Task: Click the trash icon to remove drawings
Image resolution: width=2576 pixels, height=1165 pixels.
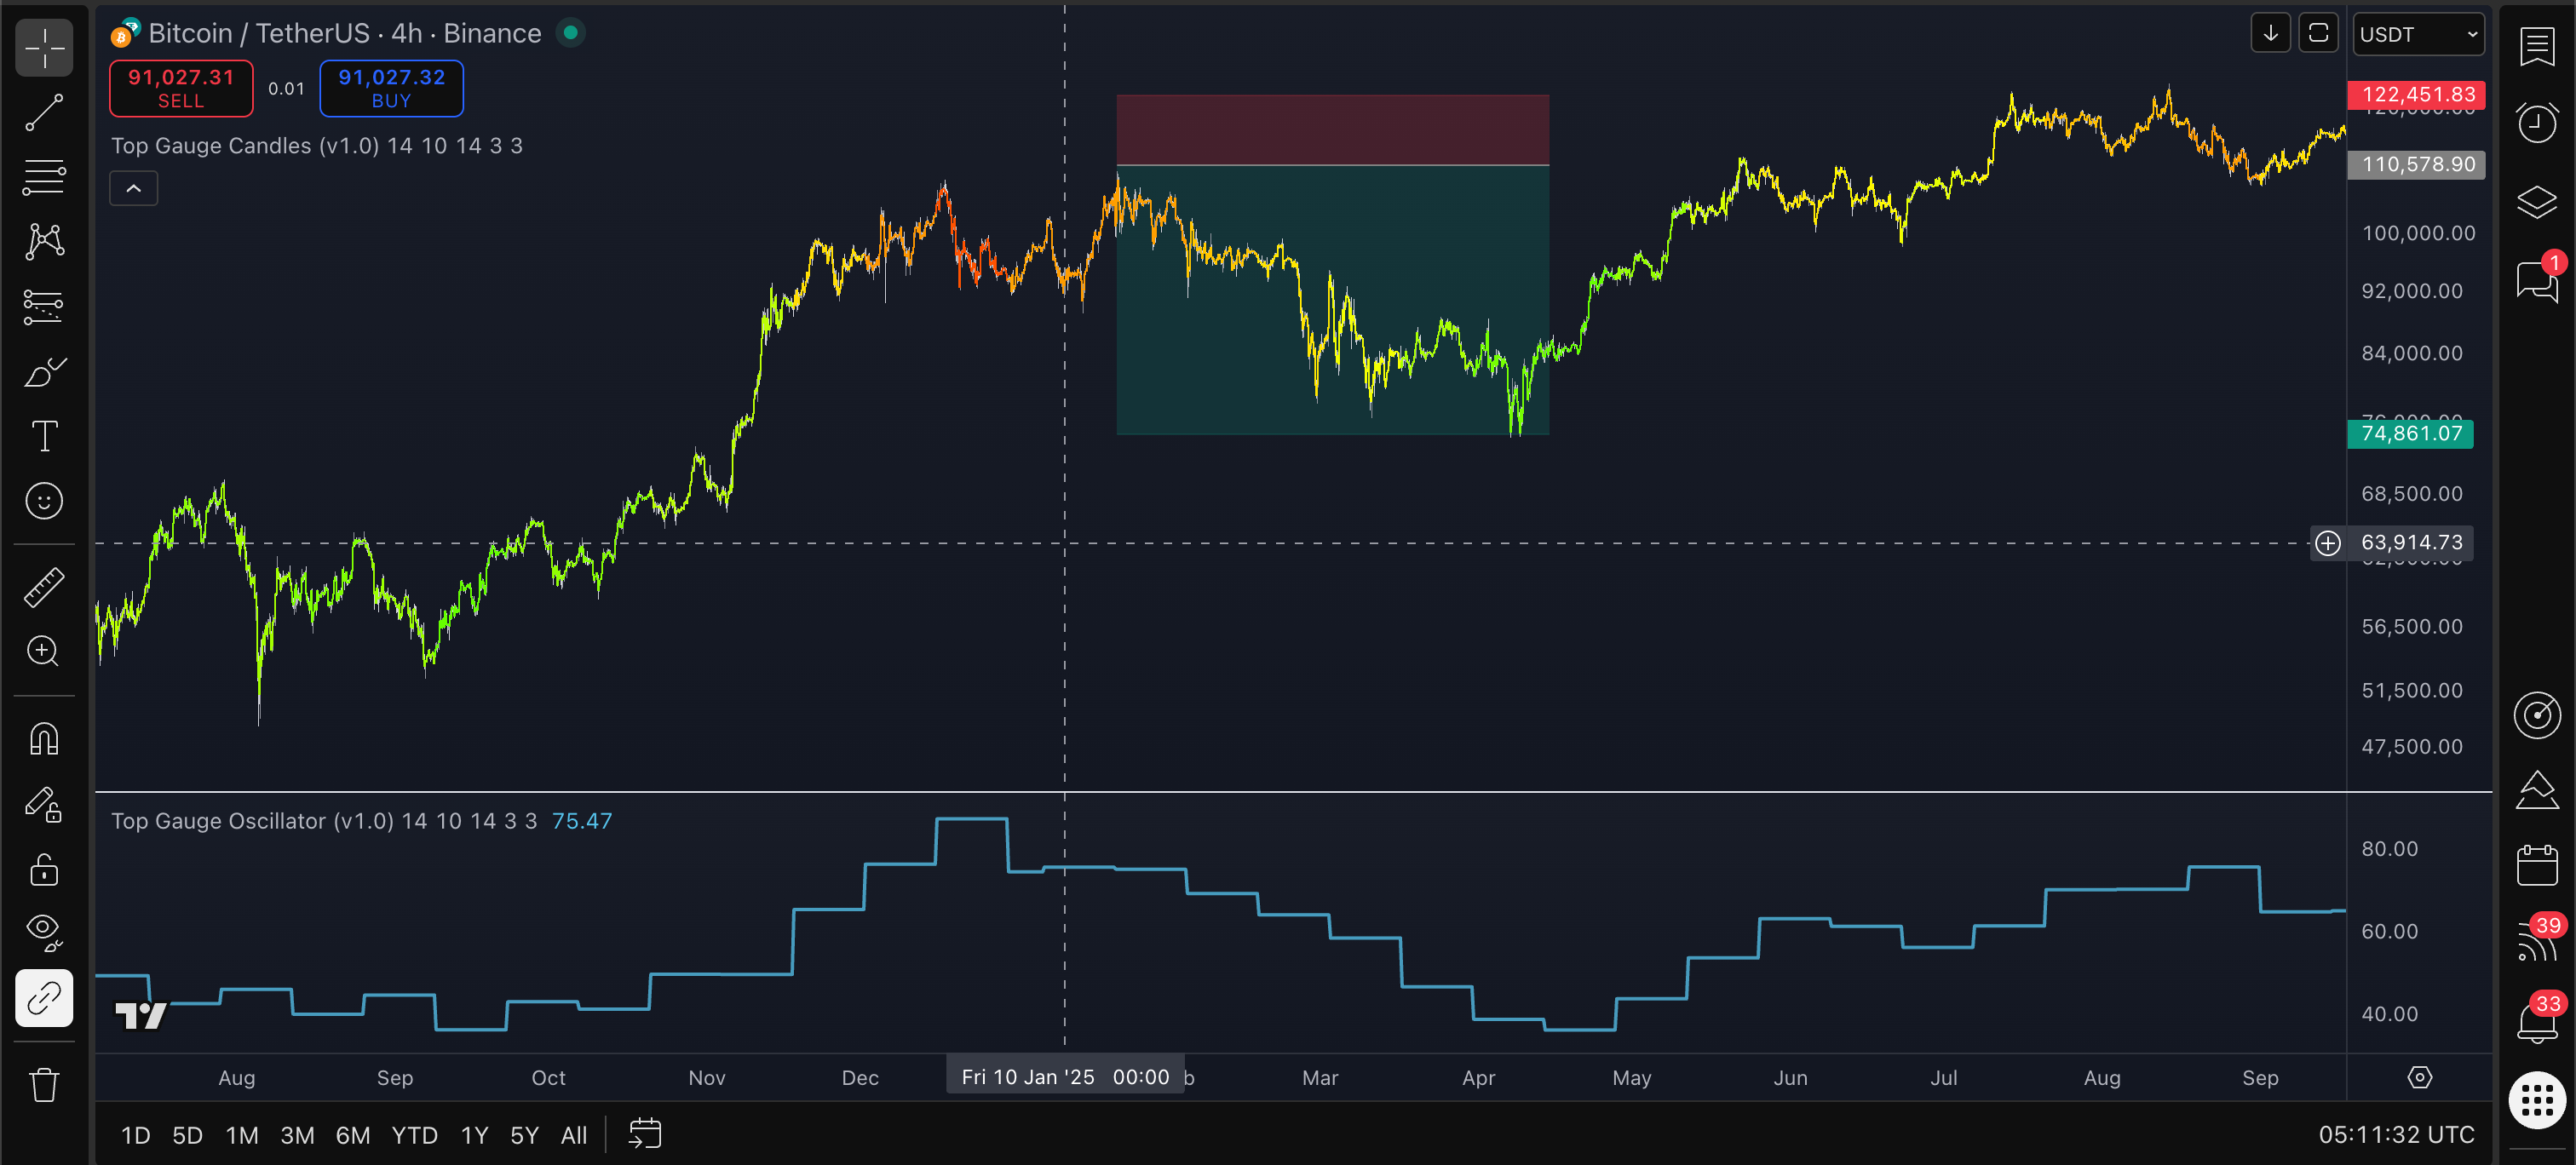Action: pos(44,1084)
